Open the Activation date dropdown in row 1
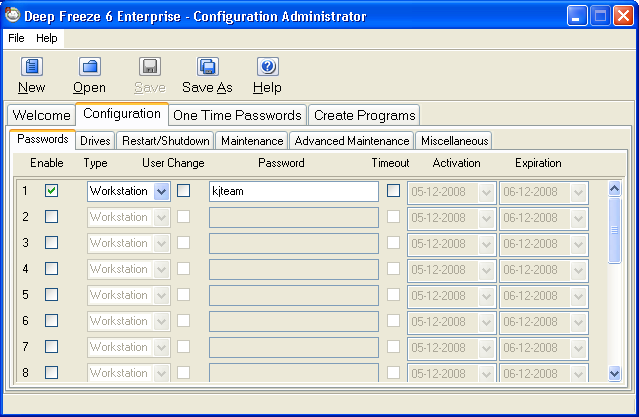639x417 pixels. click(x=487, y=192)
